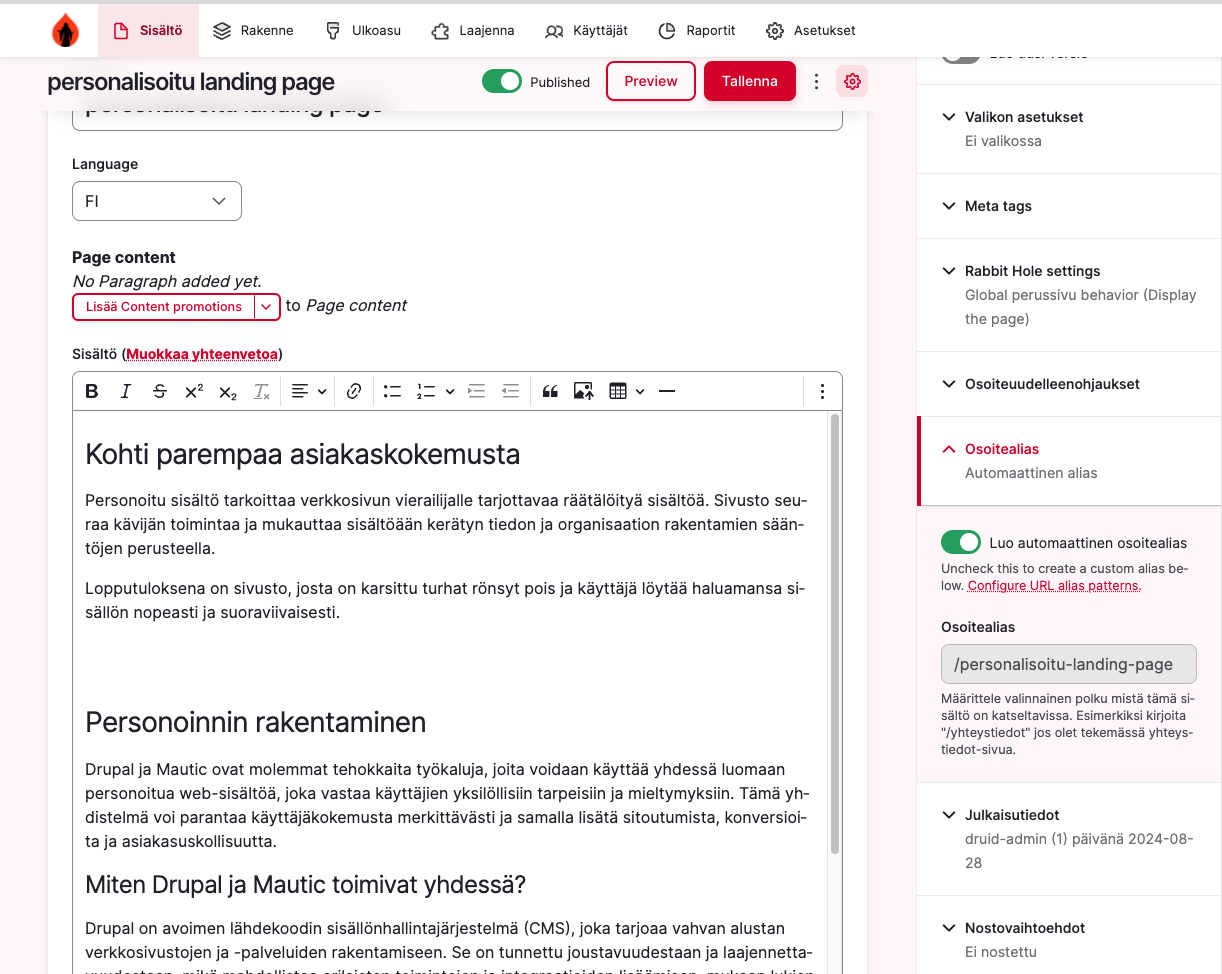
Task: Expand Osoiteuudelleenohjaukset section
Action: (1069, 384)
